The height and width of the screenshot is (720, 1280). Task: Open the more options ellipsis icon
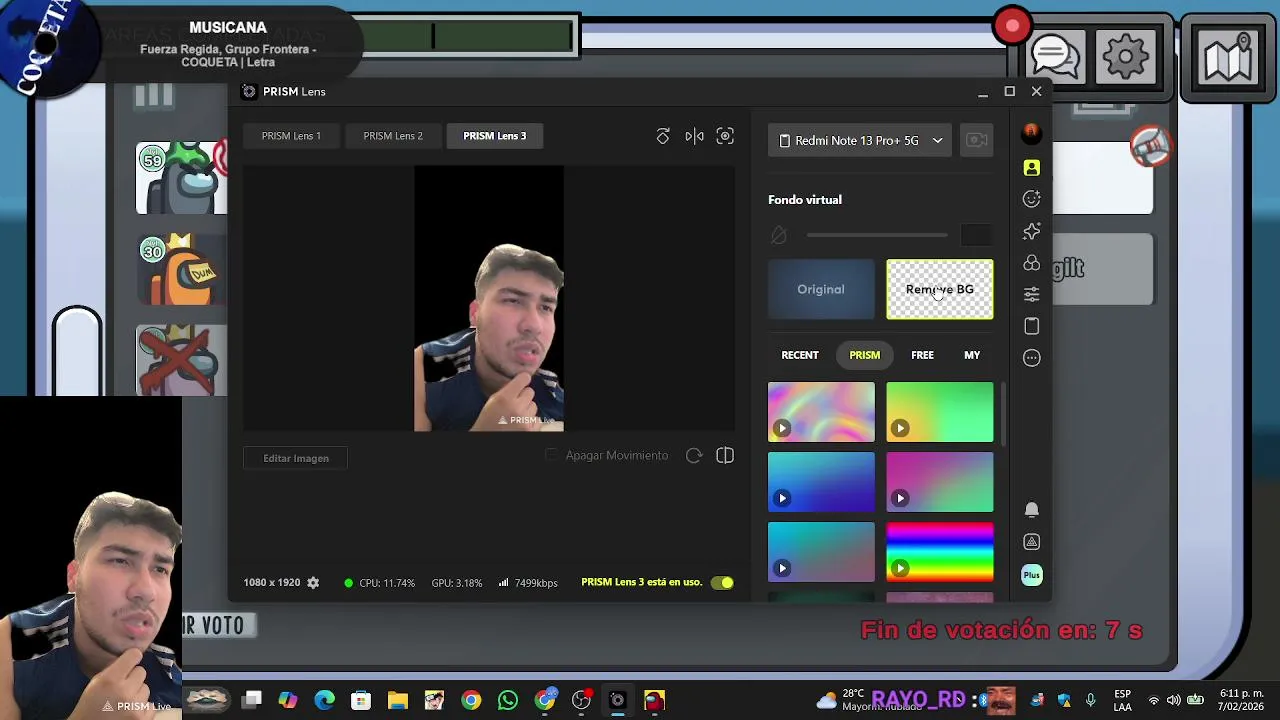1031,358
